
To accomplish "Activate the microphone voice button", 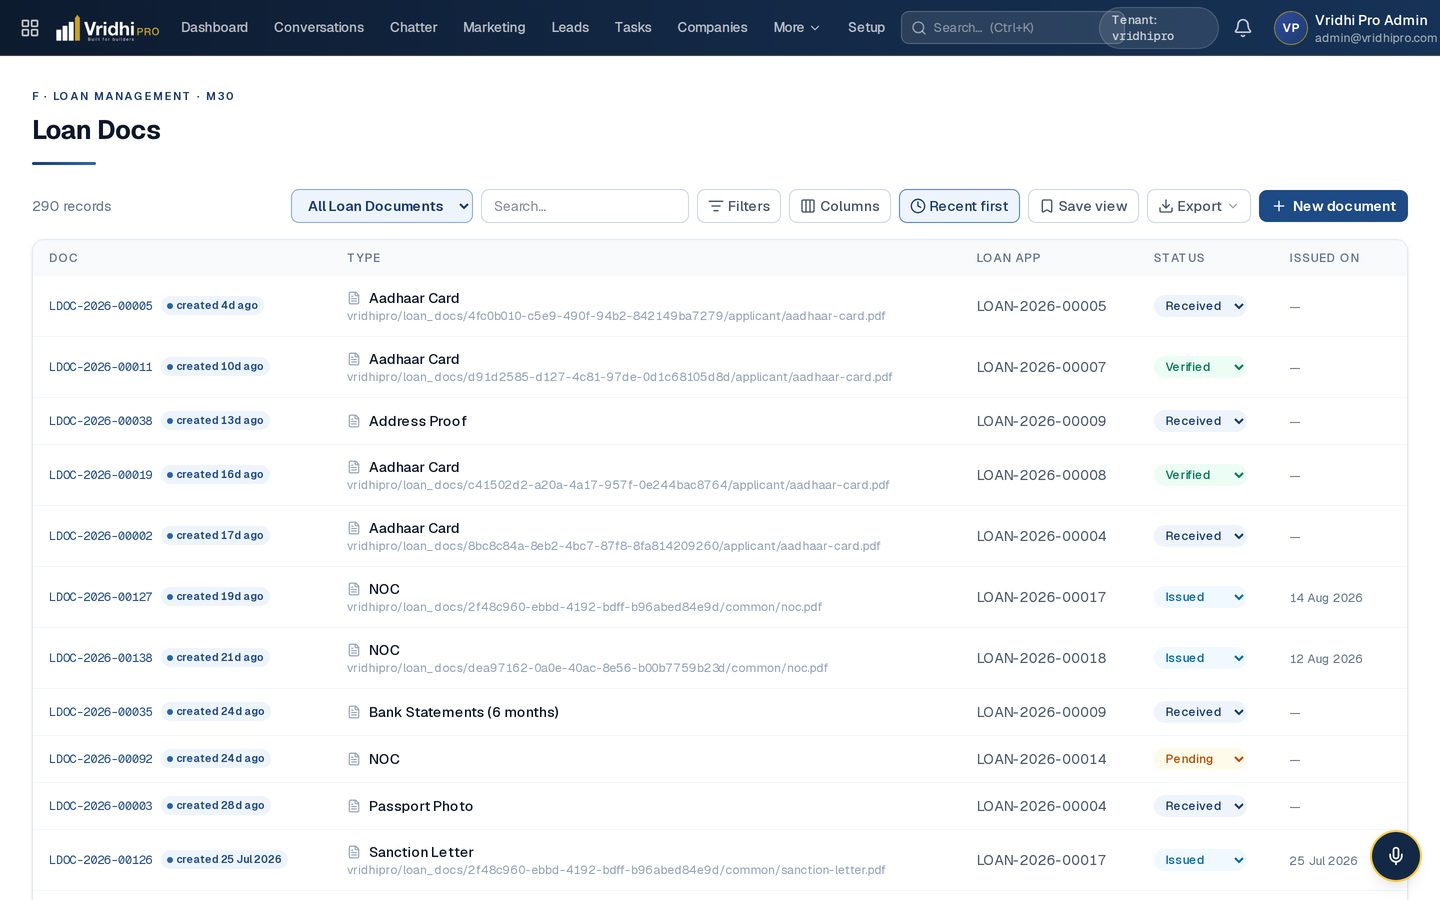I will click(x=1396, y=856).
